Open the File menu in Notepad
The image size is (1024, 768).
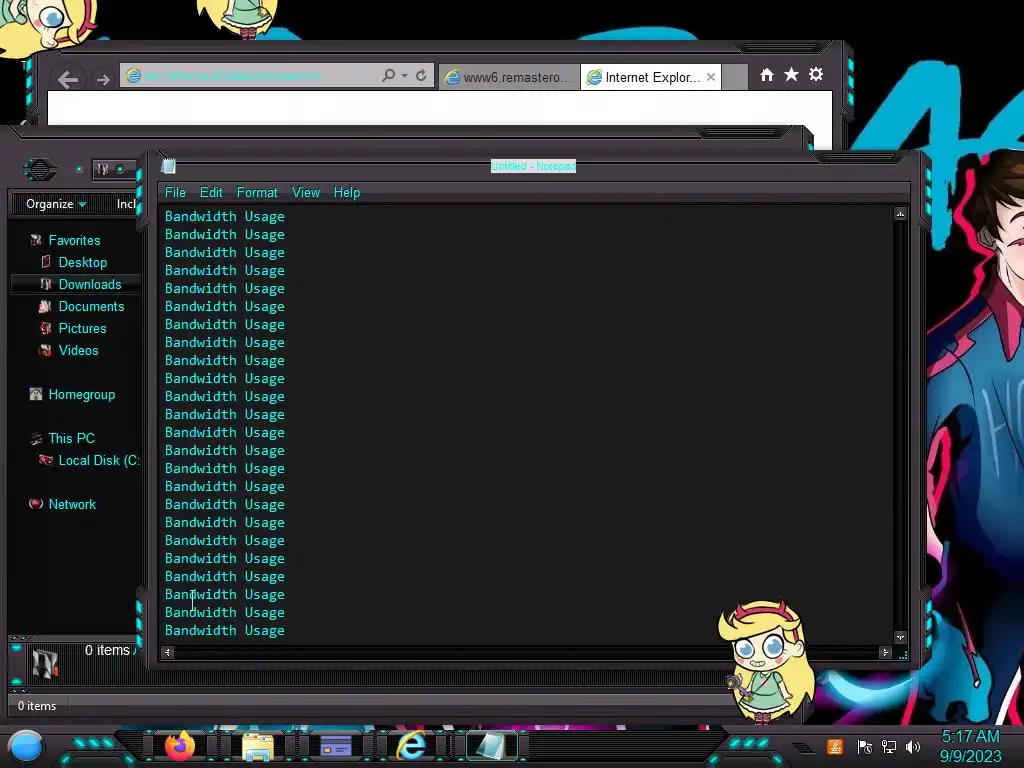(175, 193)
